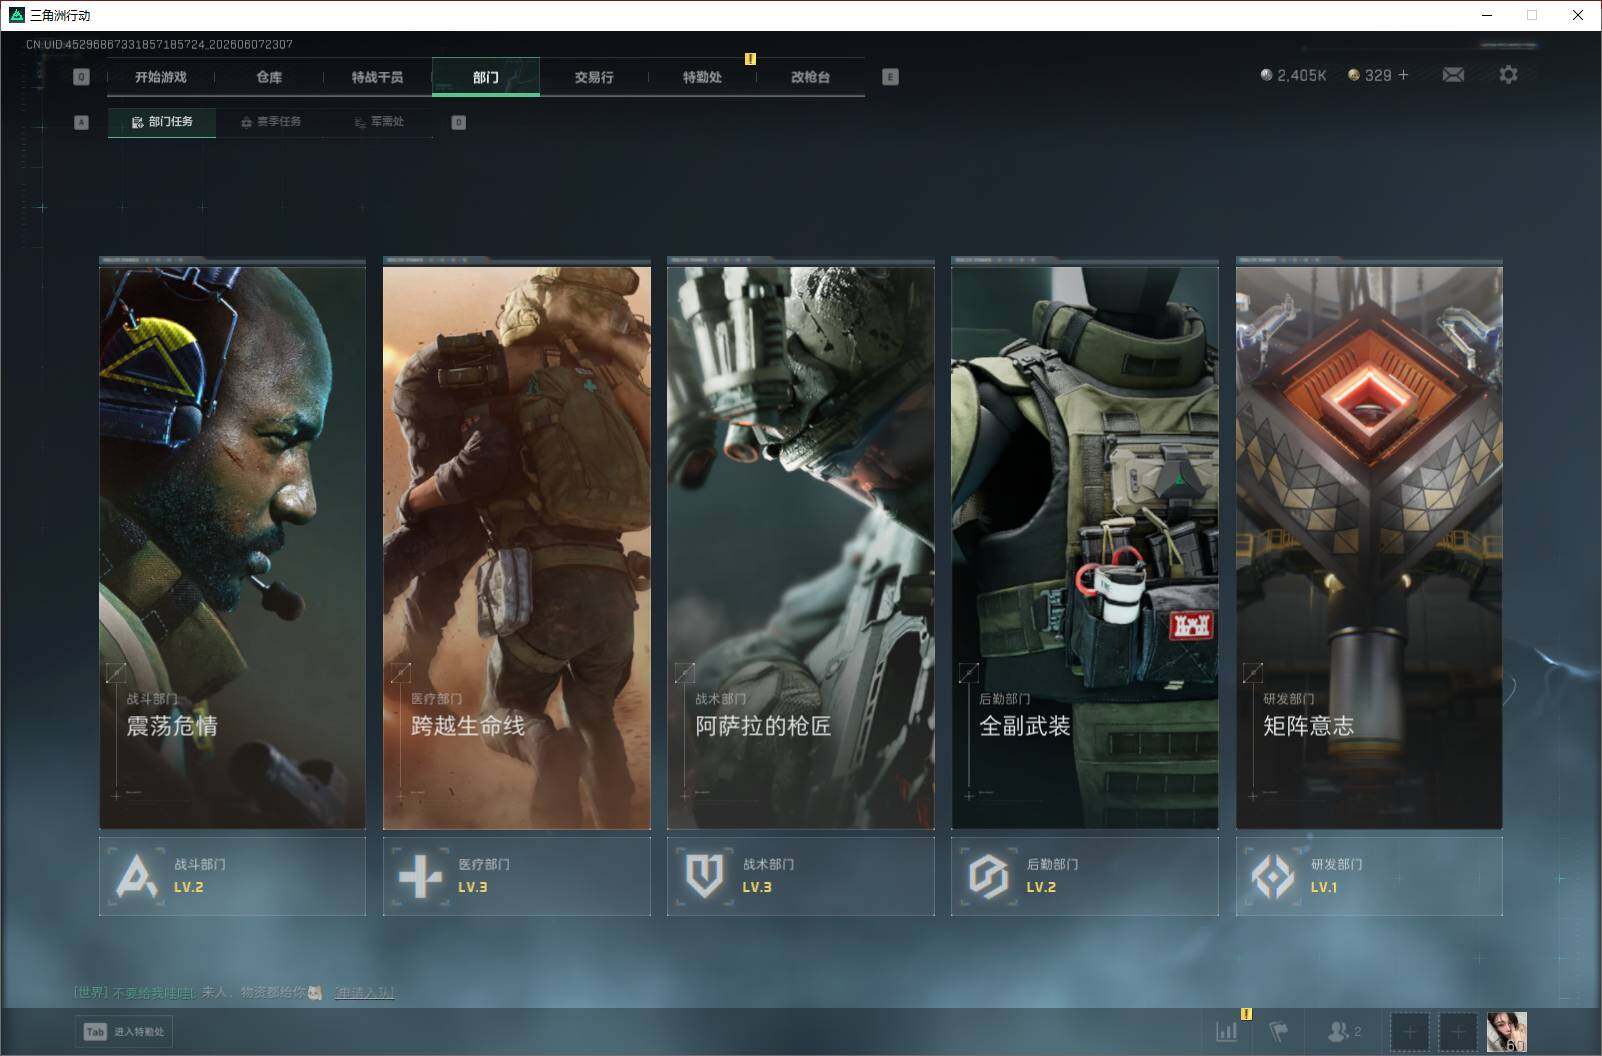Click the expand icon on 矩阵意志 card
Viewport: 1602px width, 1056px height.
[x=1252, y=673]
